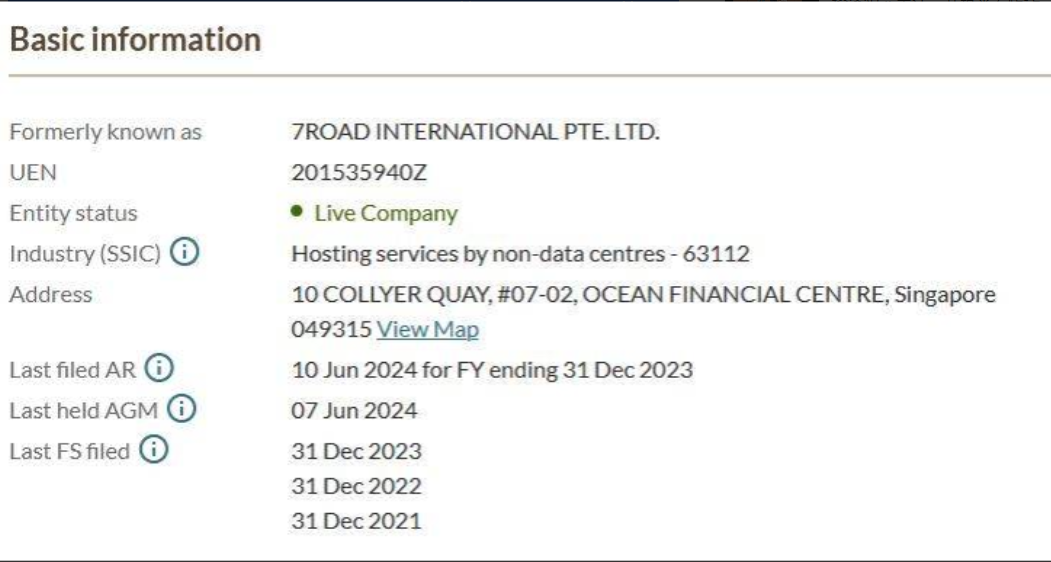This screenshot has height=562, width=1051.
Task: Click the green Live Company status dot
Action: coord(299,213)
